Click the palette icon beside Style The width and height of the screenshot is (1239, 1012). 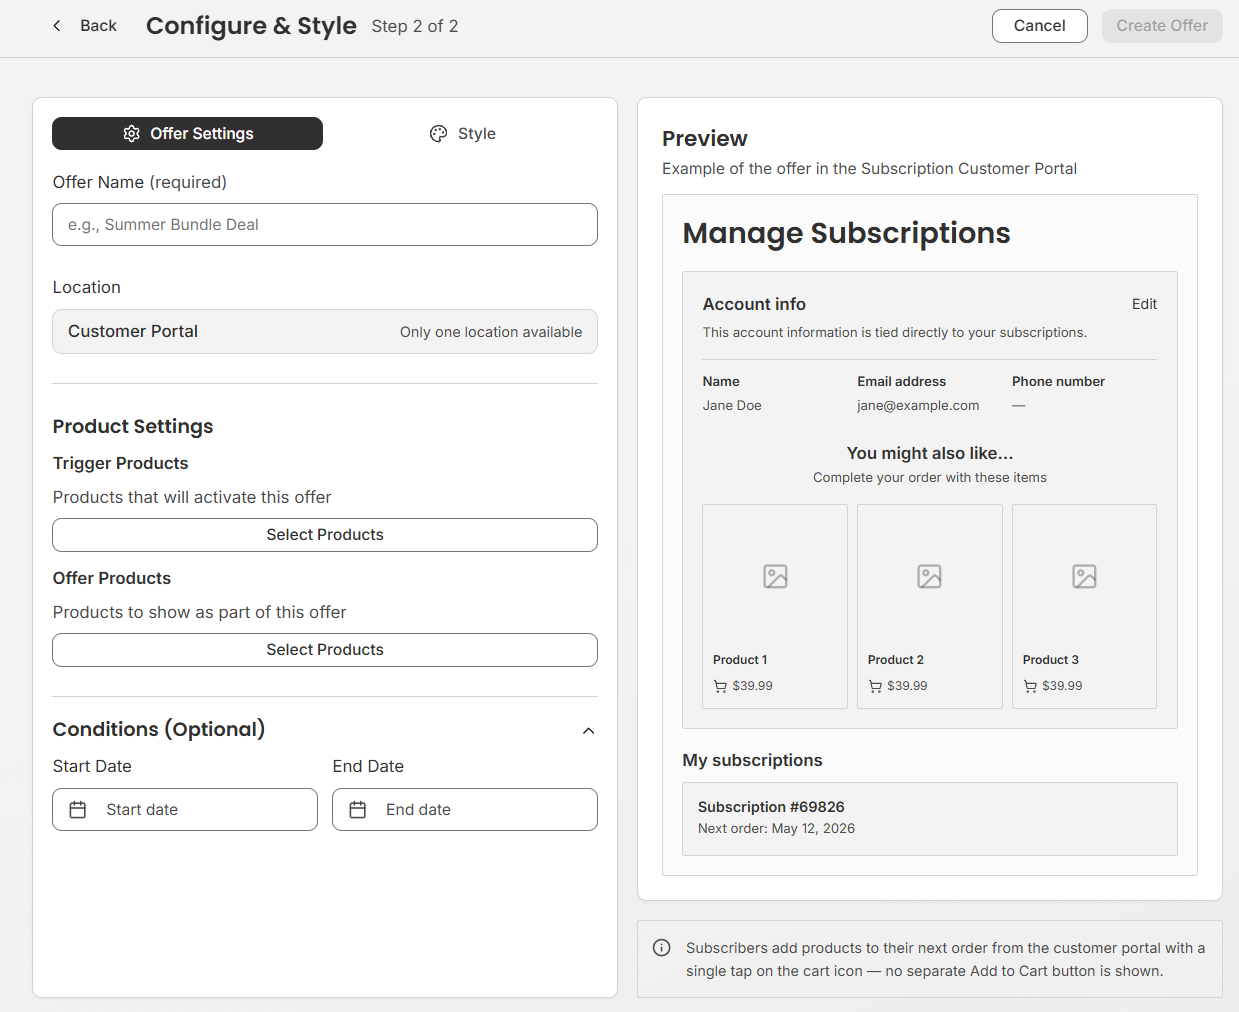439,134
